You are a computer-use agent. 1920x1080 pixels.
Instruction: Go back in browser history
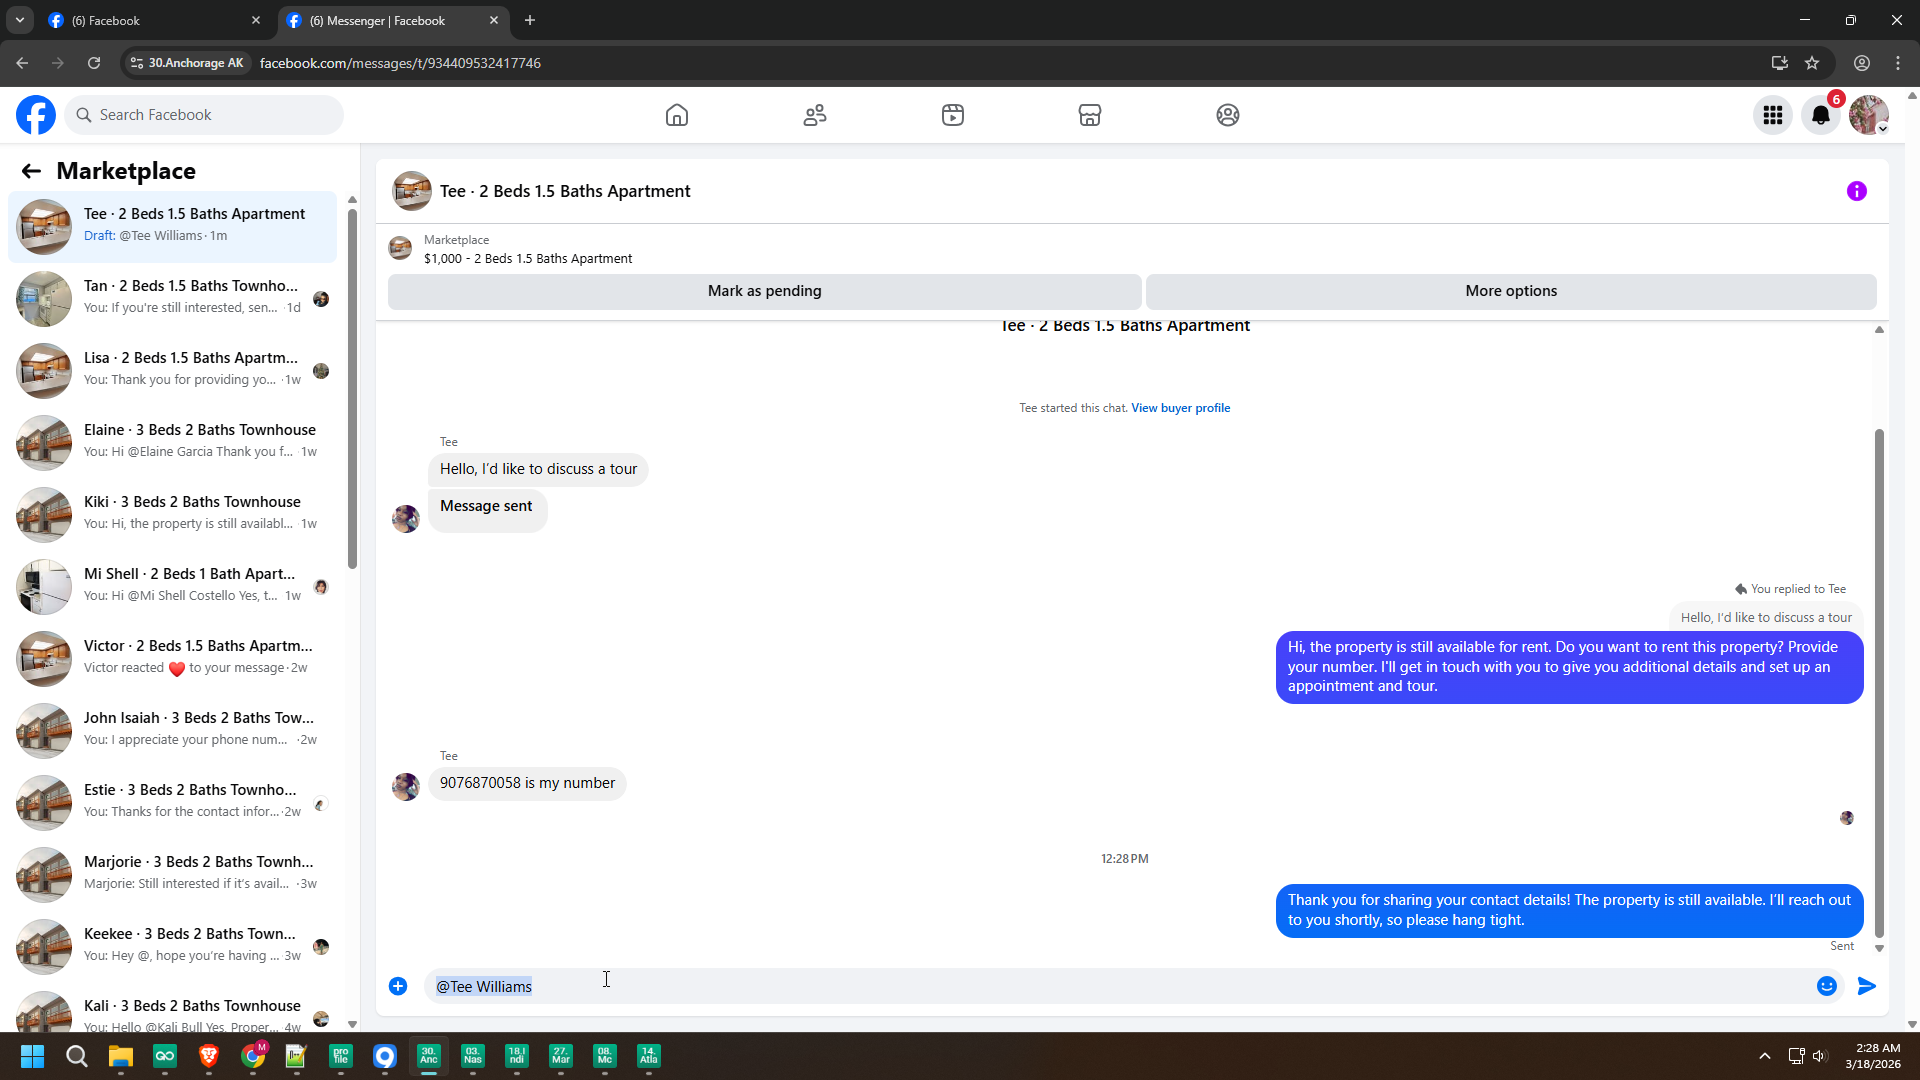pyautogui.click(x=22, y=63)
